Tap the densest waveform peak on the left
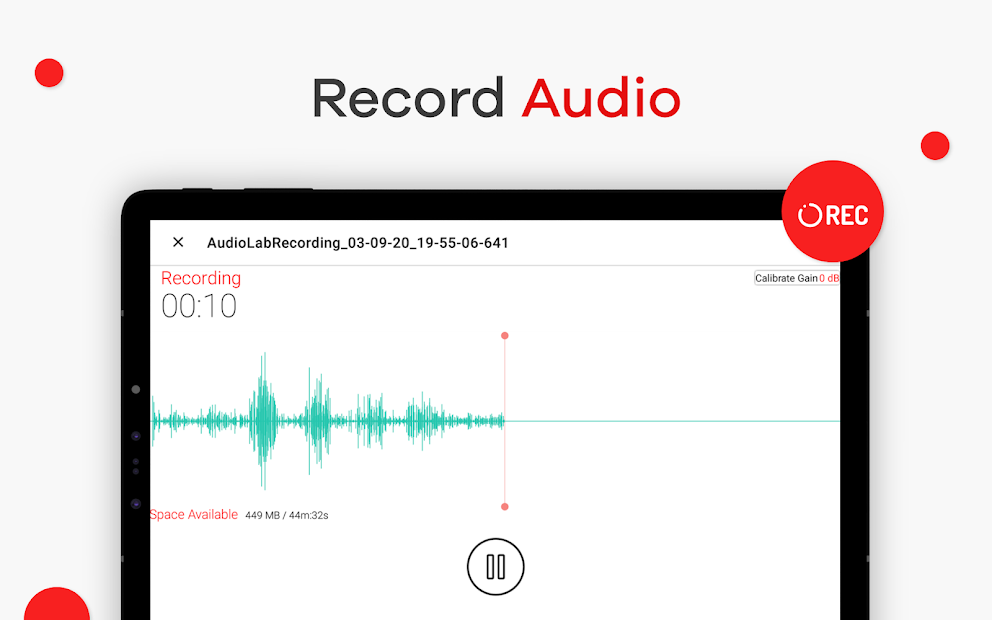Viewport: 992px width, 620px height. click(263, 420)
